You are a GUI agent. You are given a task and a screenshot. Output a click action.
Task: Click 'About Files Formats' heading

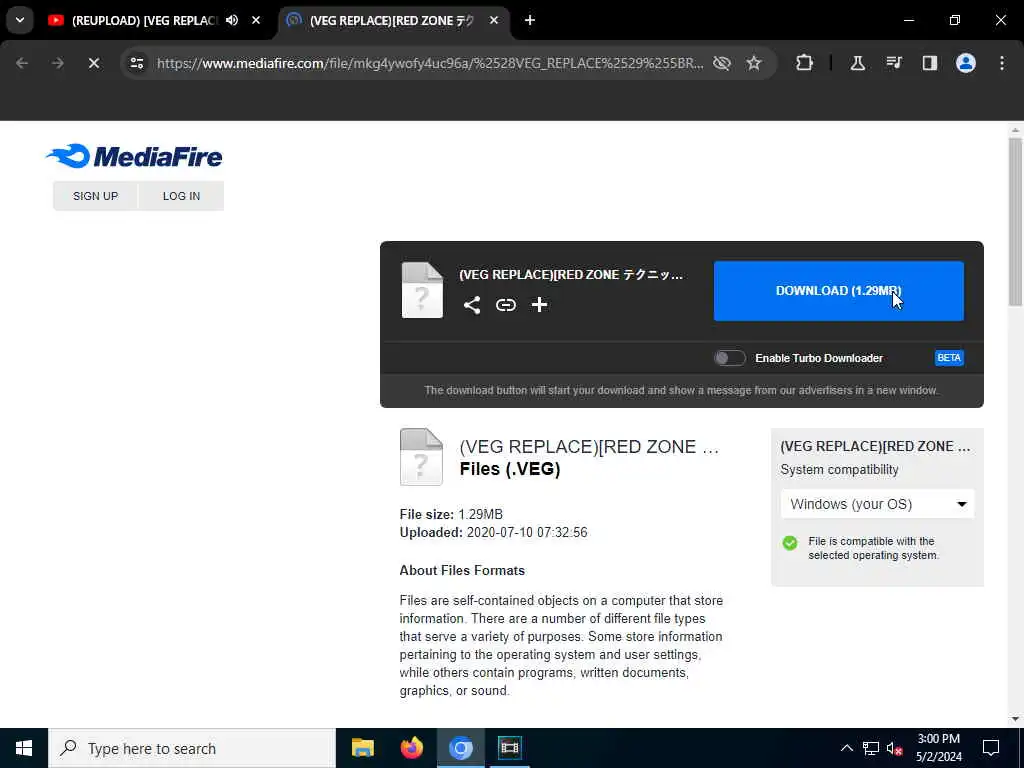(462, 570)
